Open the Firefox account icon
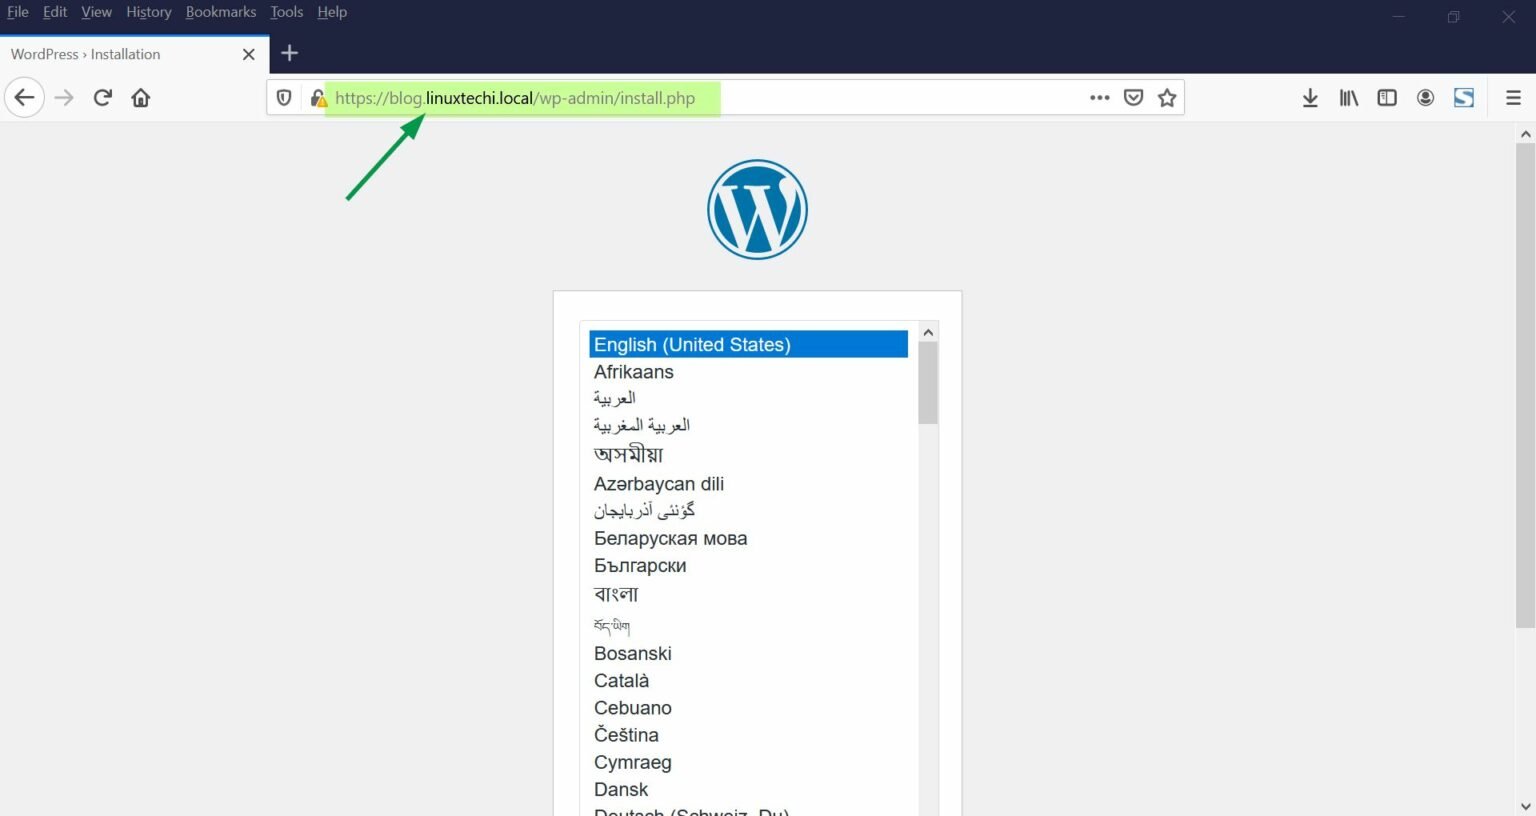1536x816 pixels. tap(1426, 98)
